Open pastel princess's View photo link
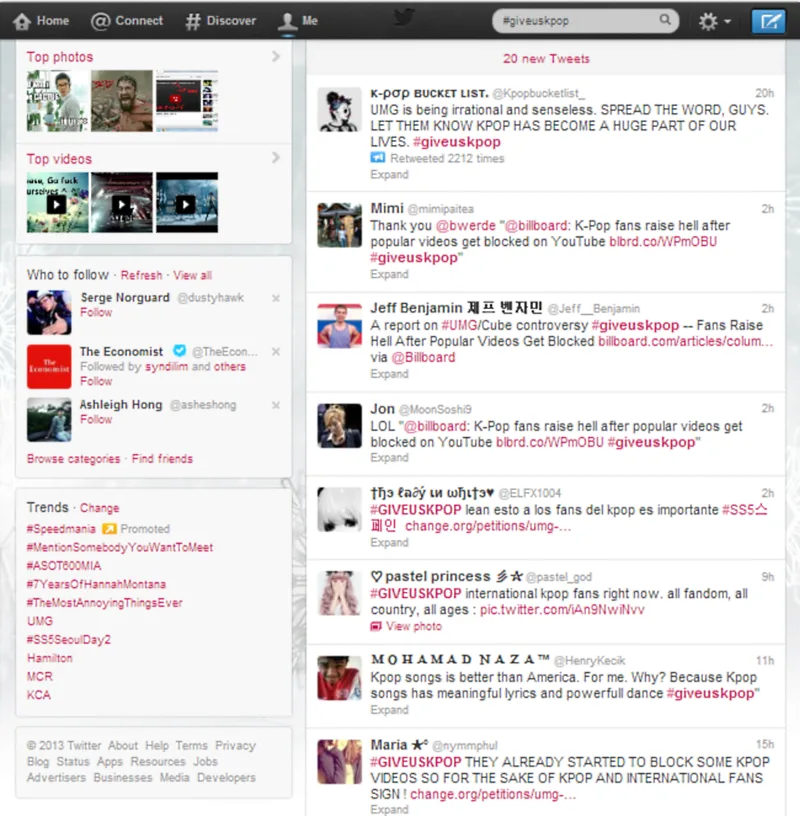 point(413,626)
